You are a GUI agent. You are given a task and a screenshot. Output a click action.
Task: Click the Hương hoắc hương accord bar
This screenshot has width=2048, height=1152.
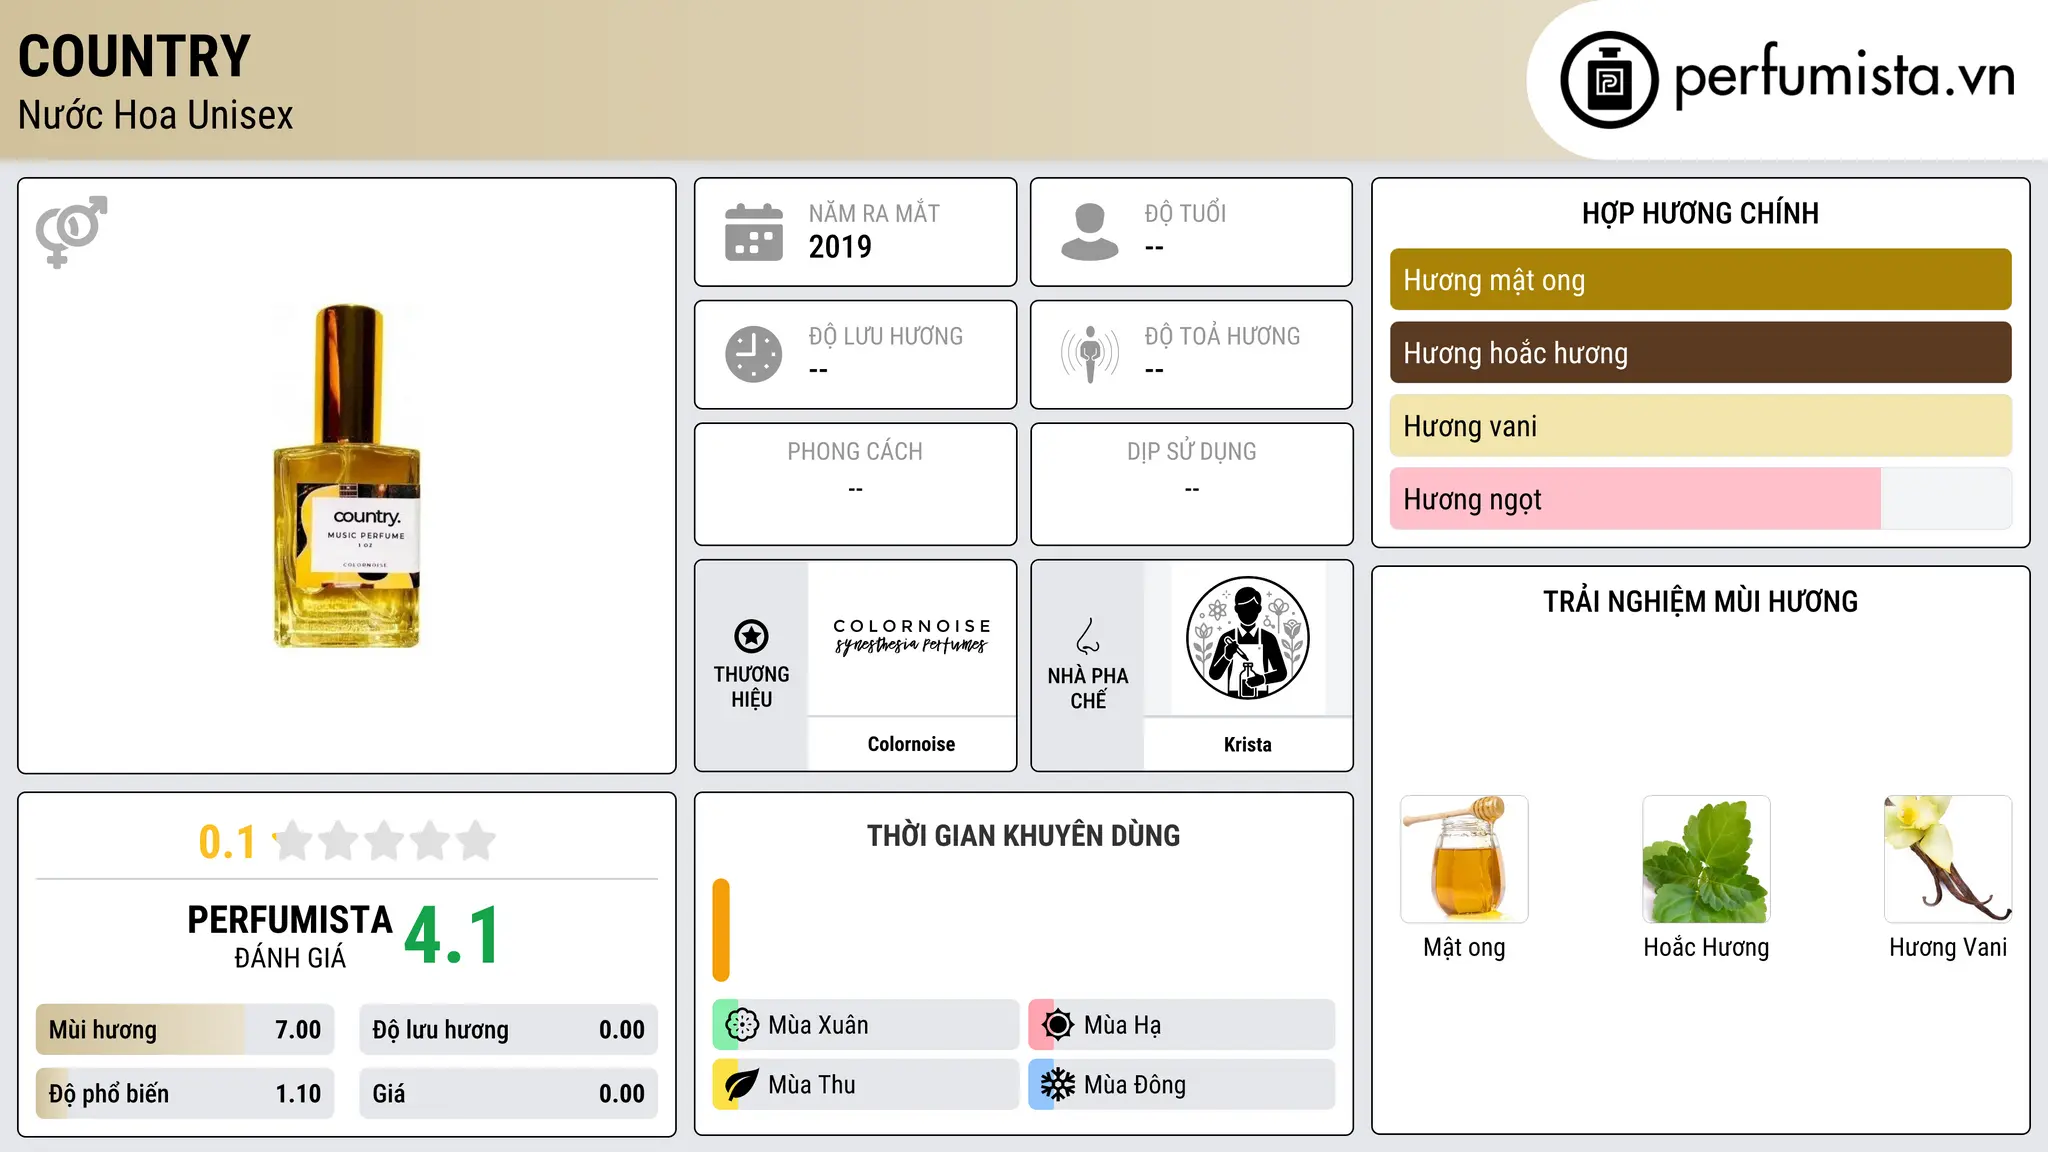(x=1700, y=353)
